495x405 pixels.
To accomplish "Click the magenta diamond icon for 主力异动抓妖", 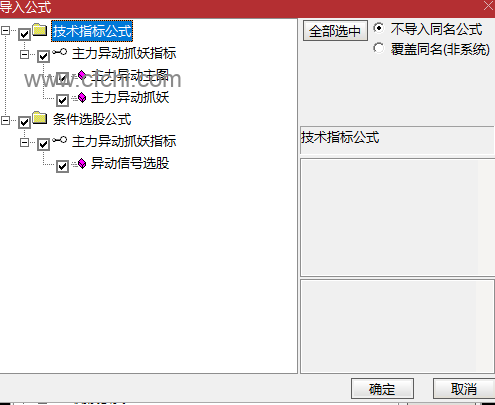I will click(x=82, y=97).
